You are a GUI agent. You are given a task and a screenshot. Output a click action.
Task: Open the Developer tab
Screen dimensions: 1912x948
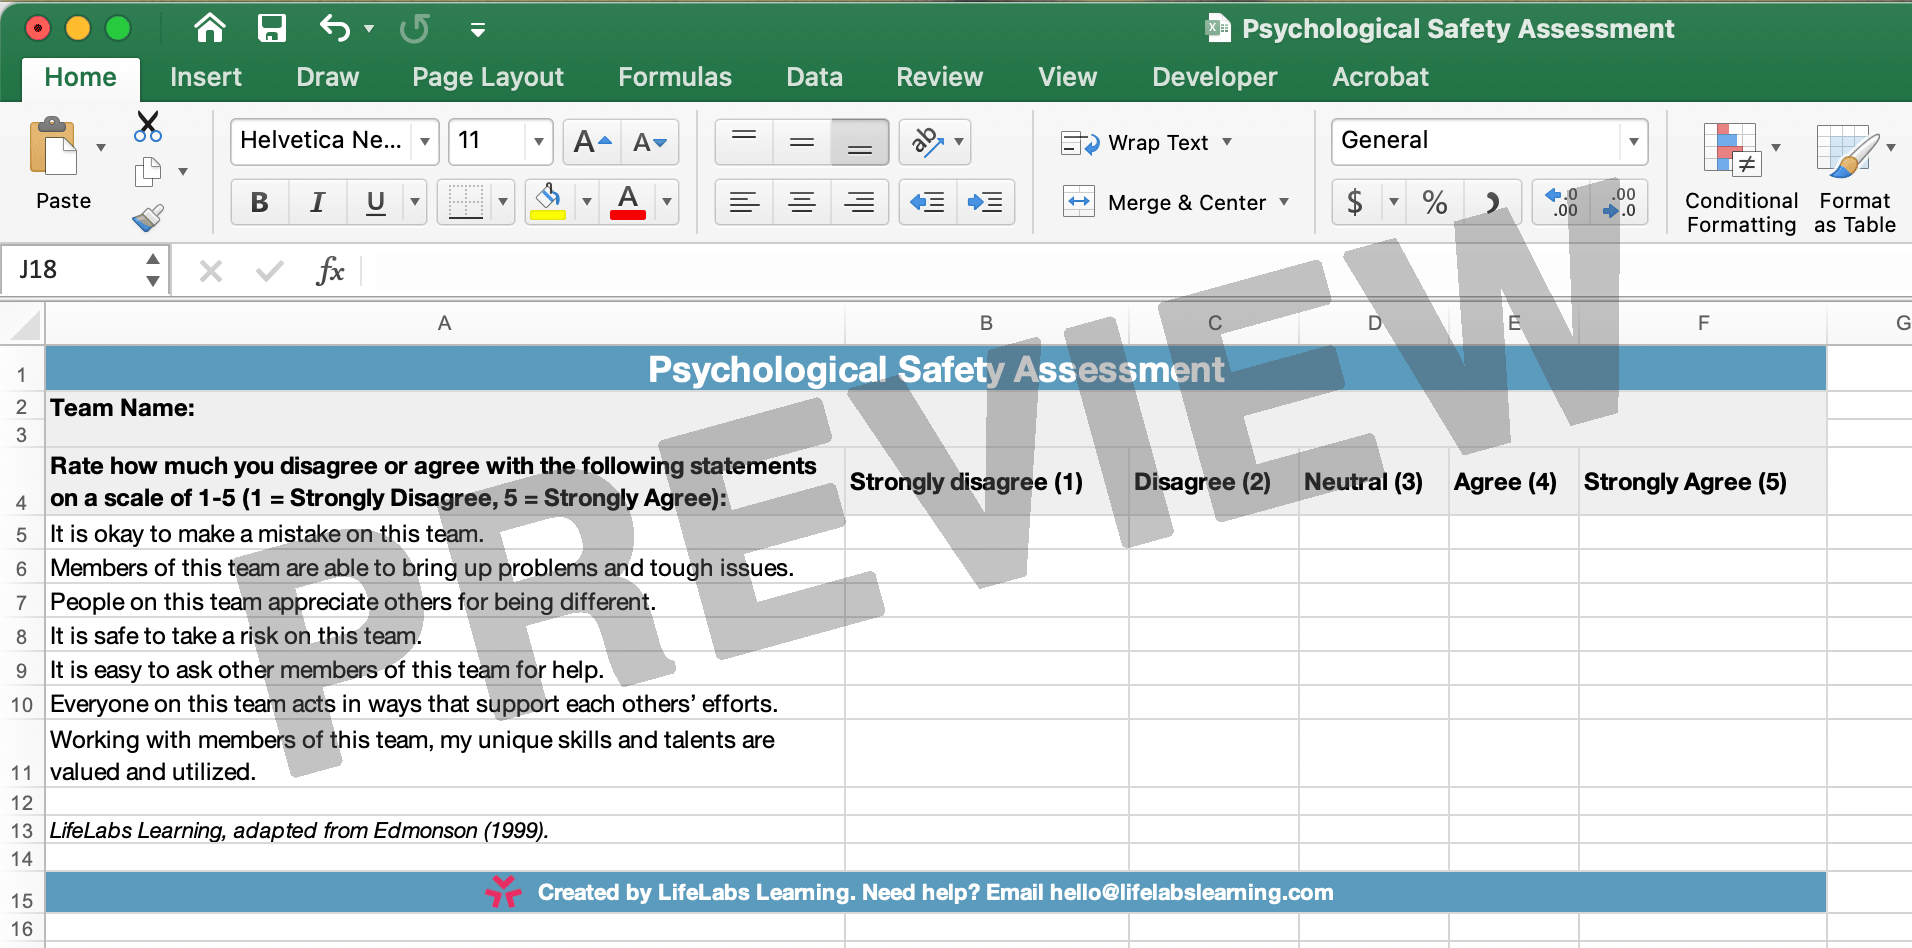(1214, 77)
